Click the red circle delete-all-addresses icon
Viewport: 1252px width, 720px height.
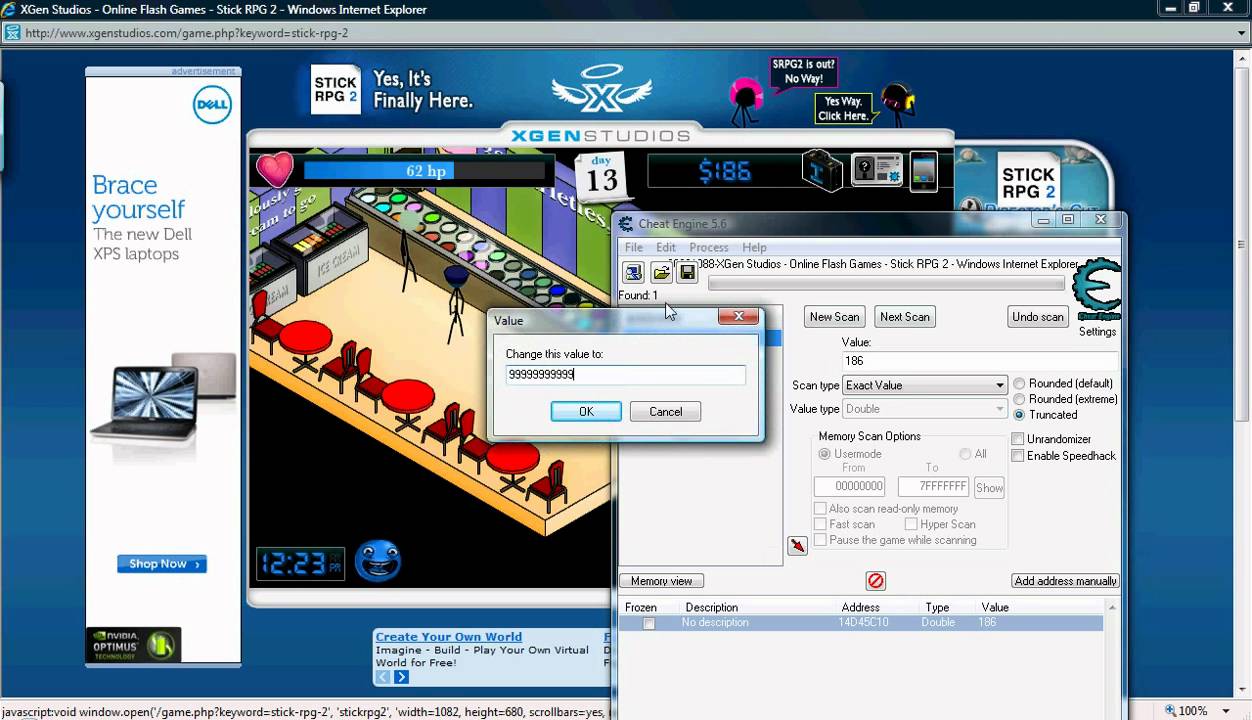click(x=876, y=581)
